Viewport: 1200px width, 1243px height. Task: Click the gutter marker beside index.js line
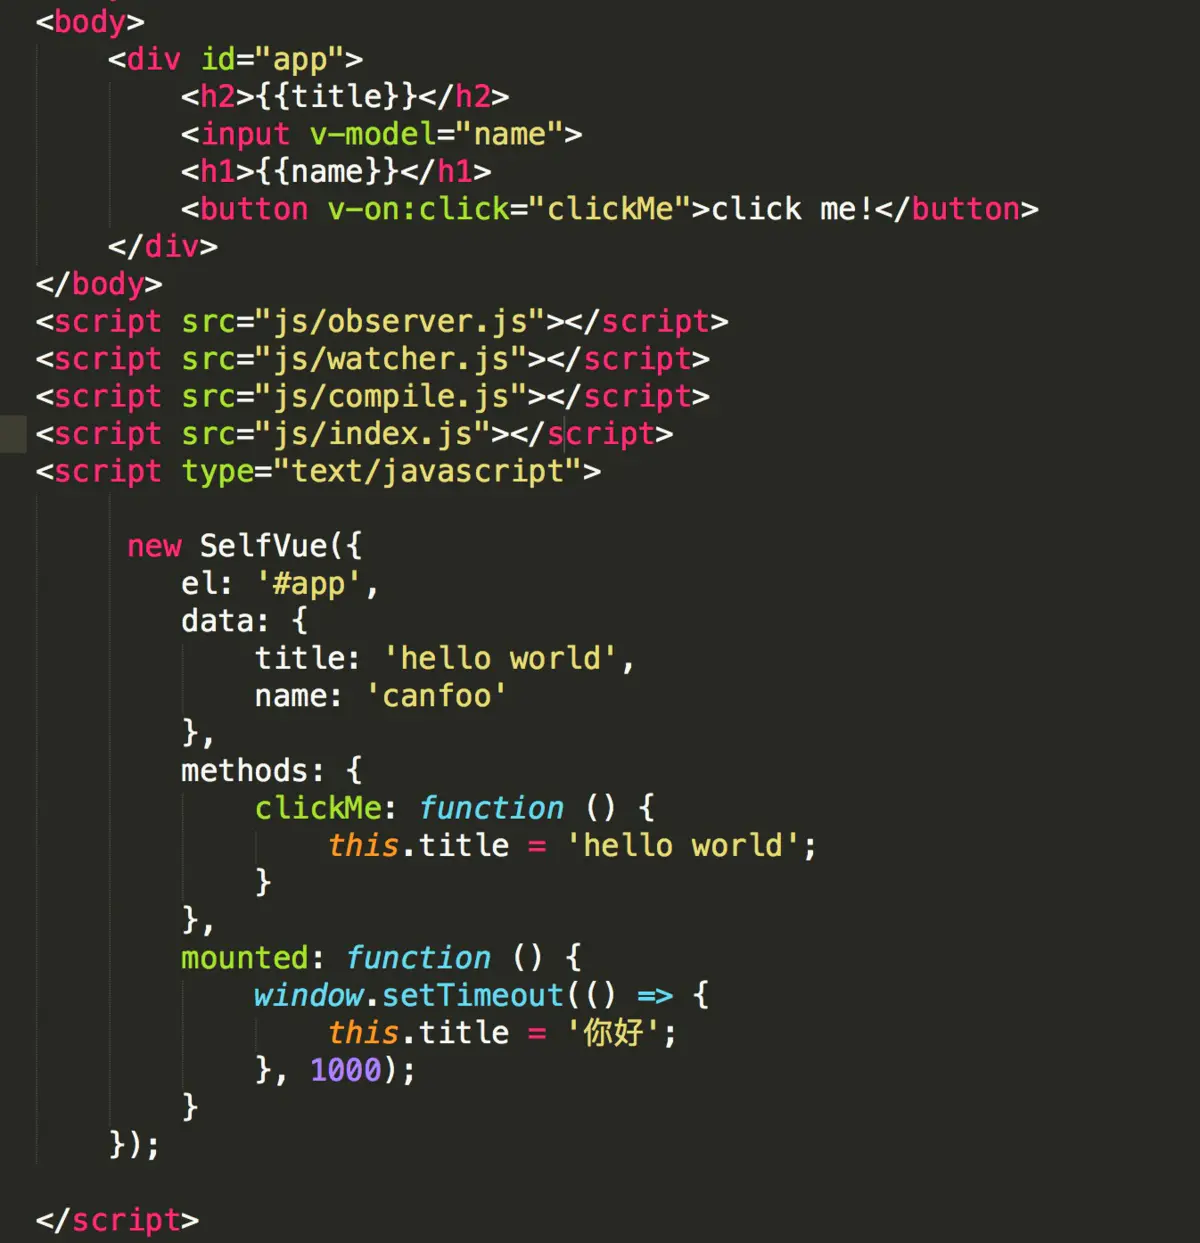point(13,434)
